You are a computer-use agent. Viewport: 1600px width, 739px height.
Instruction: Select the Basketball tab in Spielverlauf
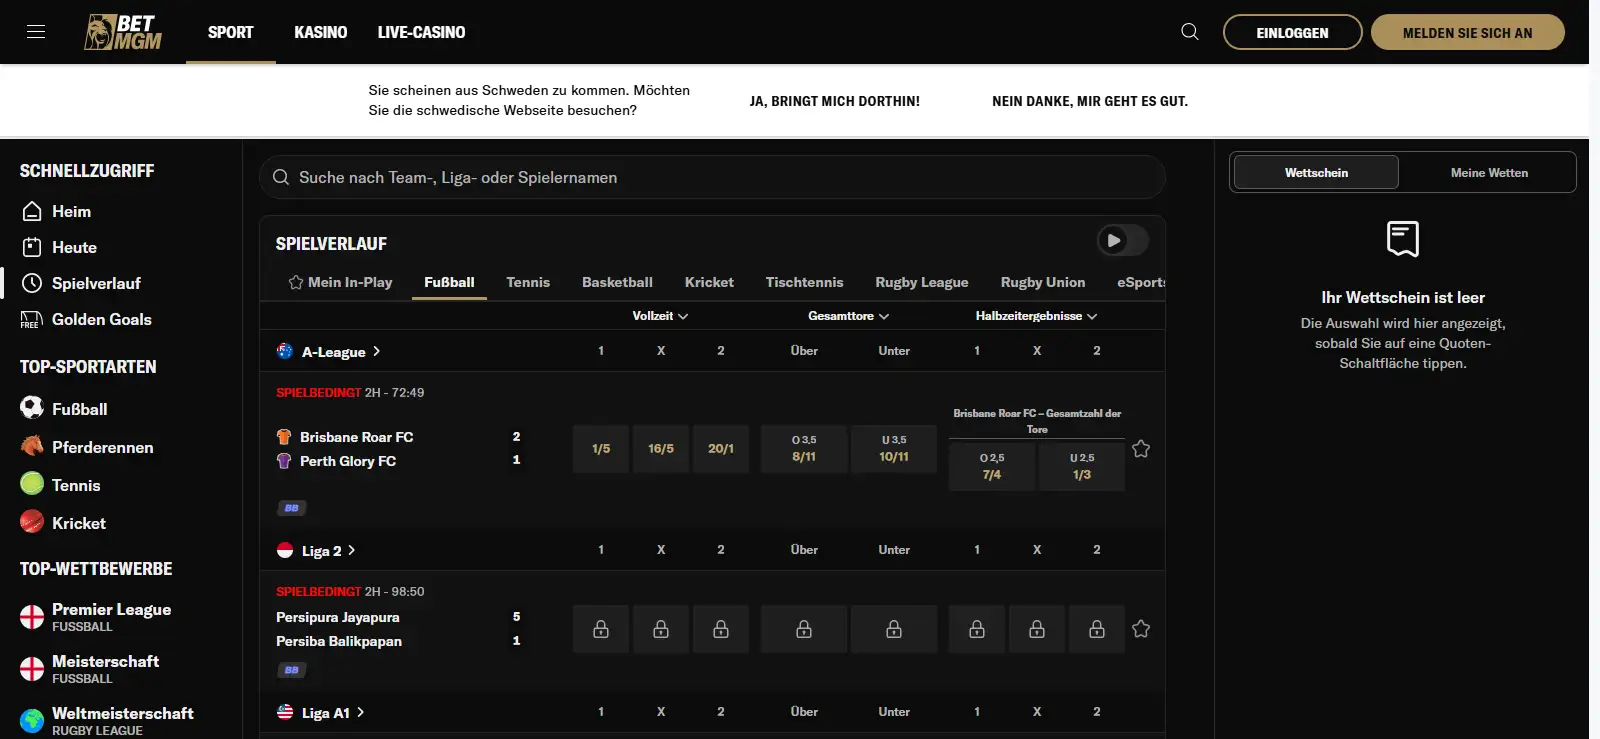617,282
